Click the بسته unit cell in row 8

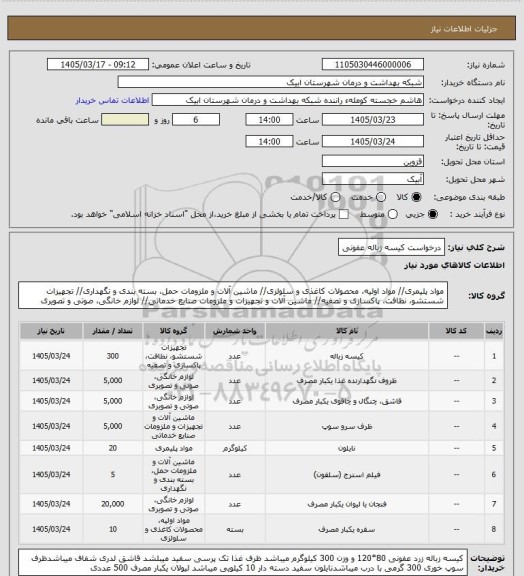234,529
